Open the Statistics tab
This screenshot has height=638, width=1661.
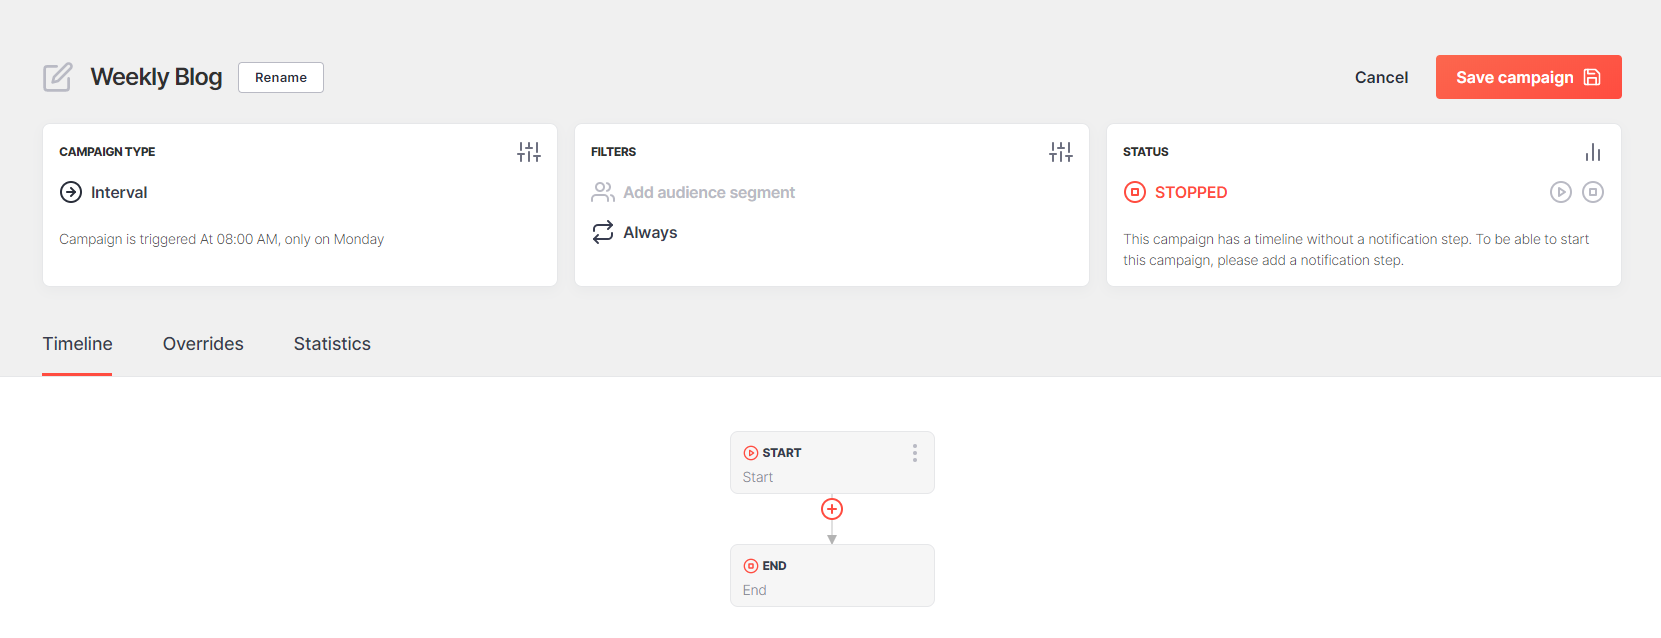click(332, 344)
